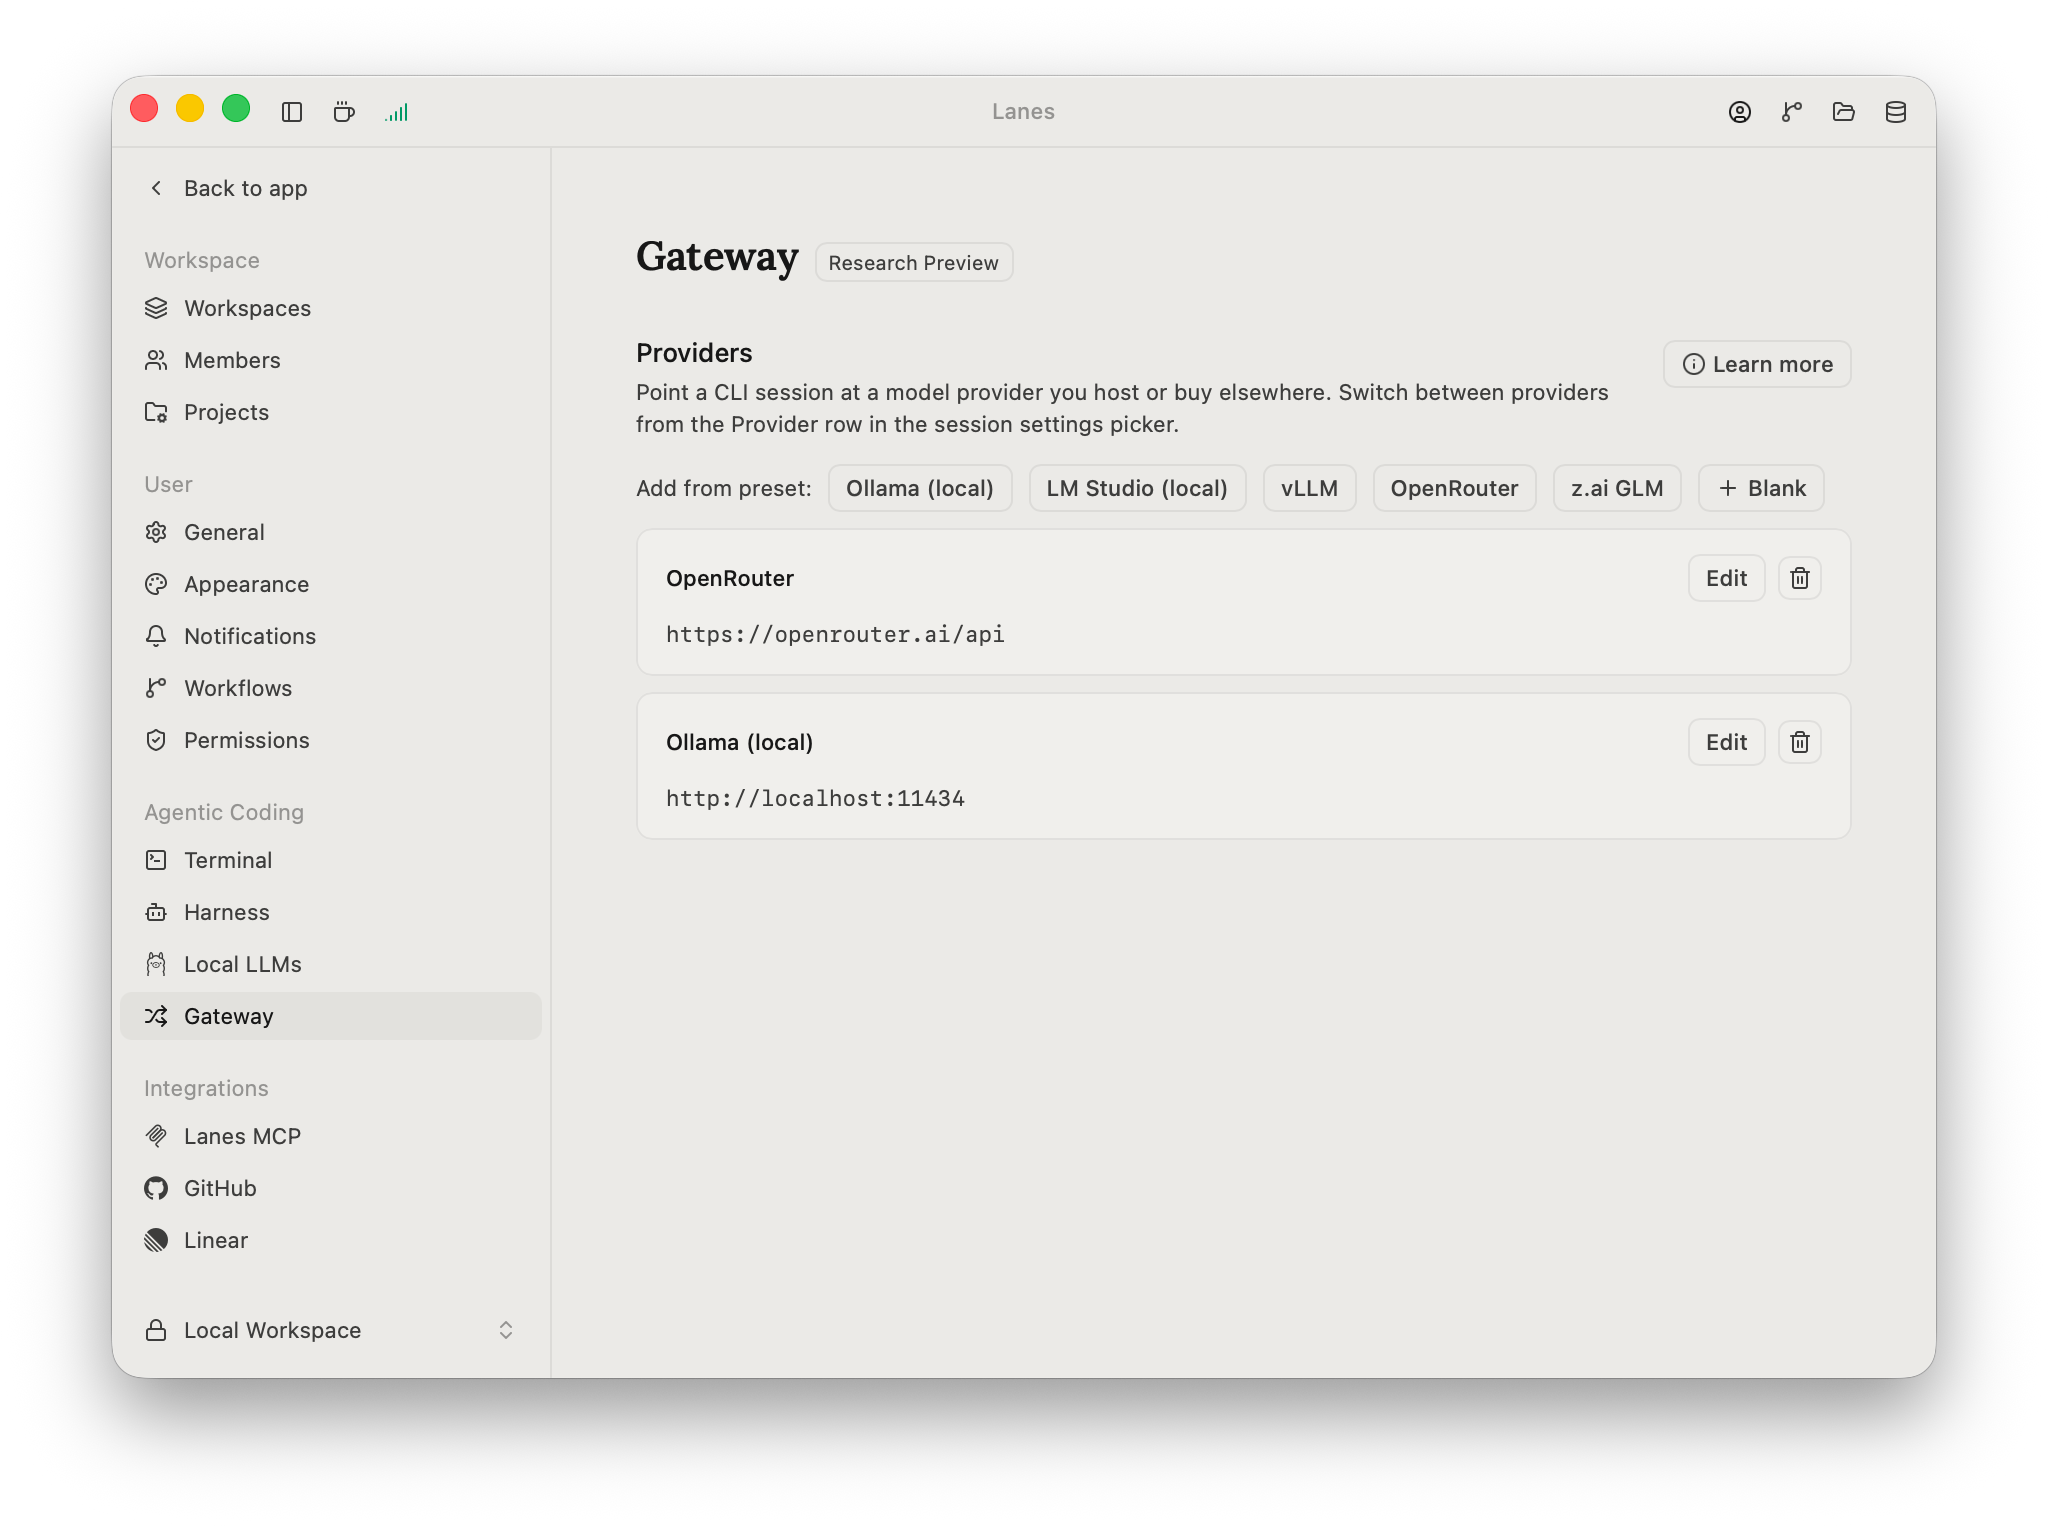Click the Ollama (local) provider card title
The image size is (2048, 1526).
739,742
